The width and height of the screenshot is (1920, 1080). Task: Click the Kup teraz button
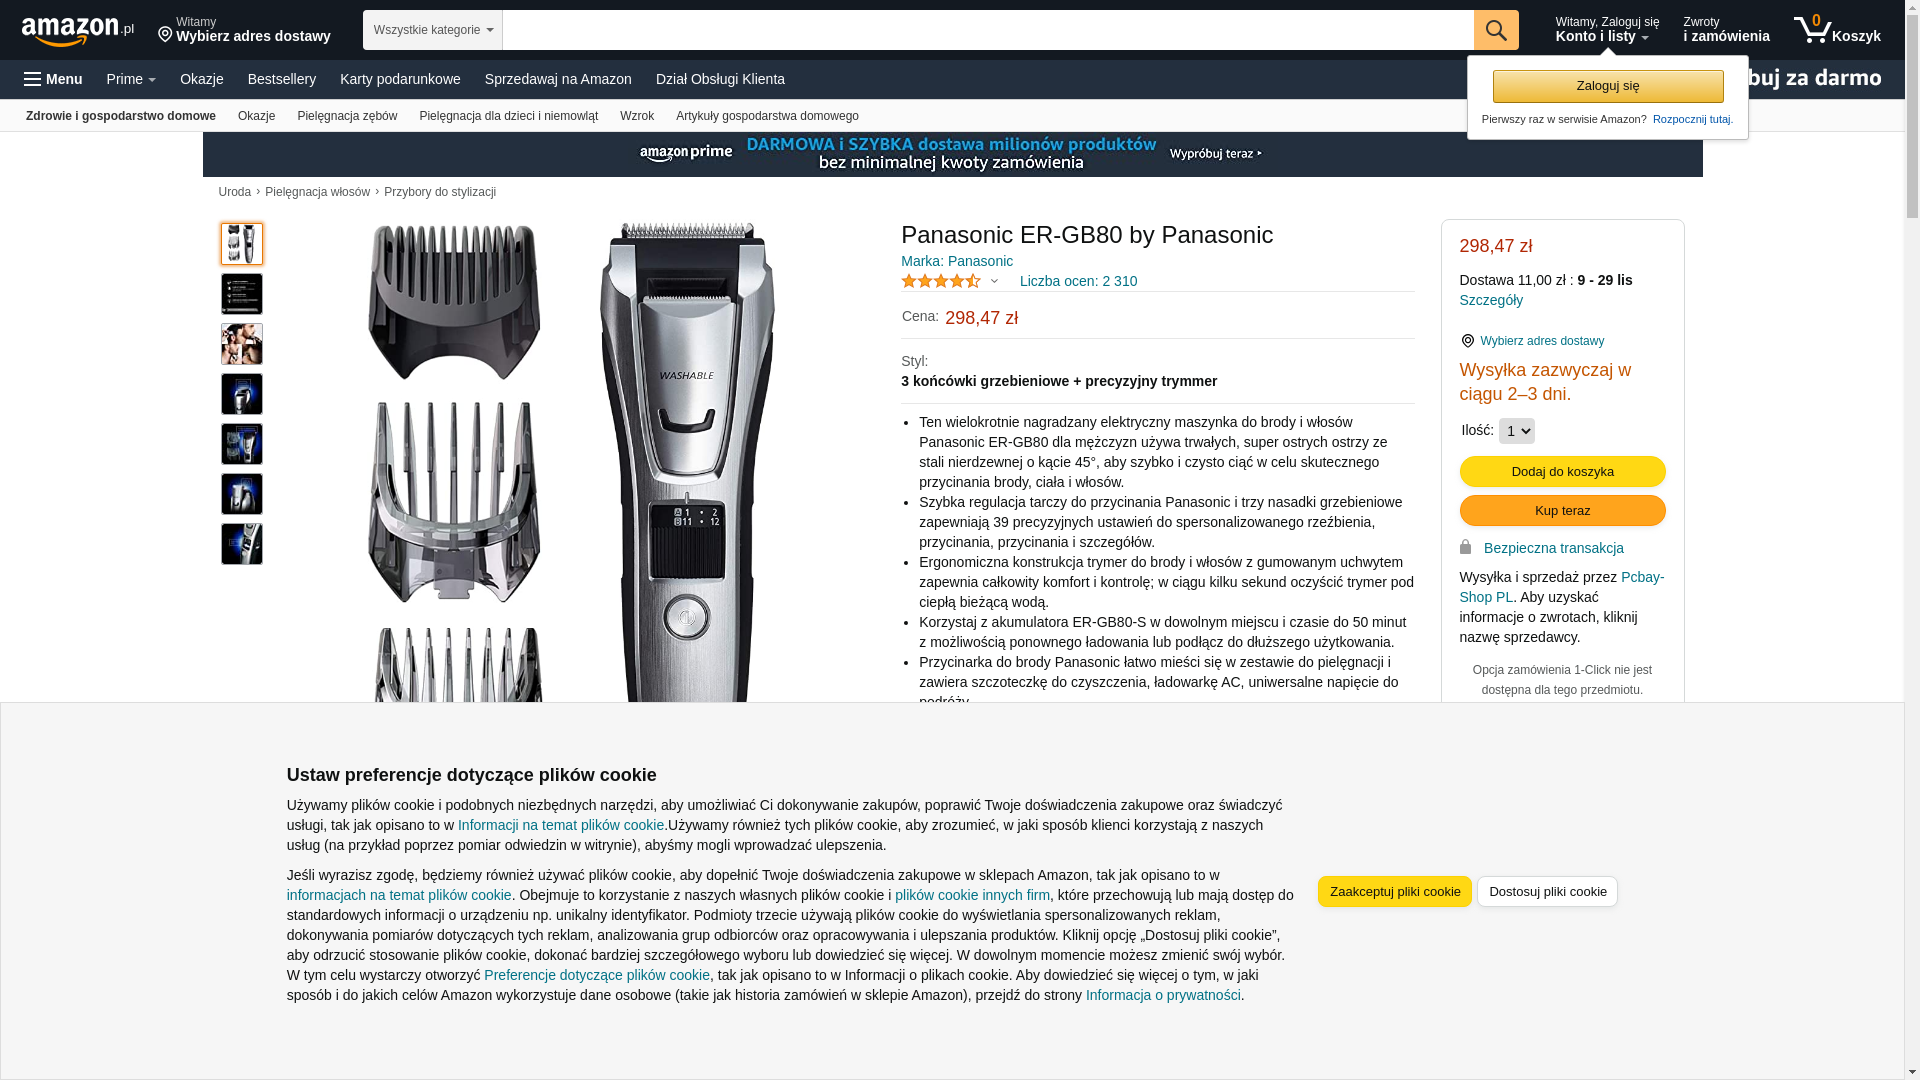tap(1562, 510)
